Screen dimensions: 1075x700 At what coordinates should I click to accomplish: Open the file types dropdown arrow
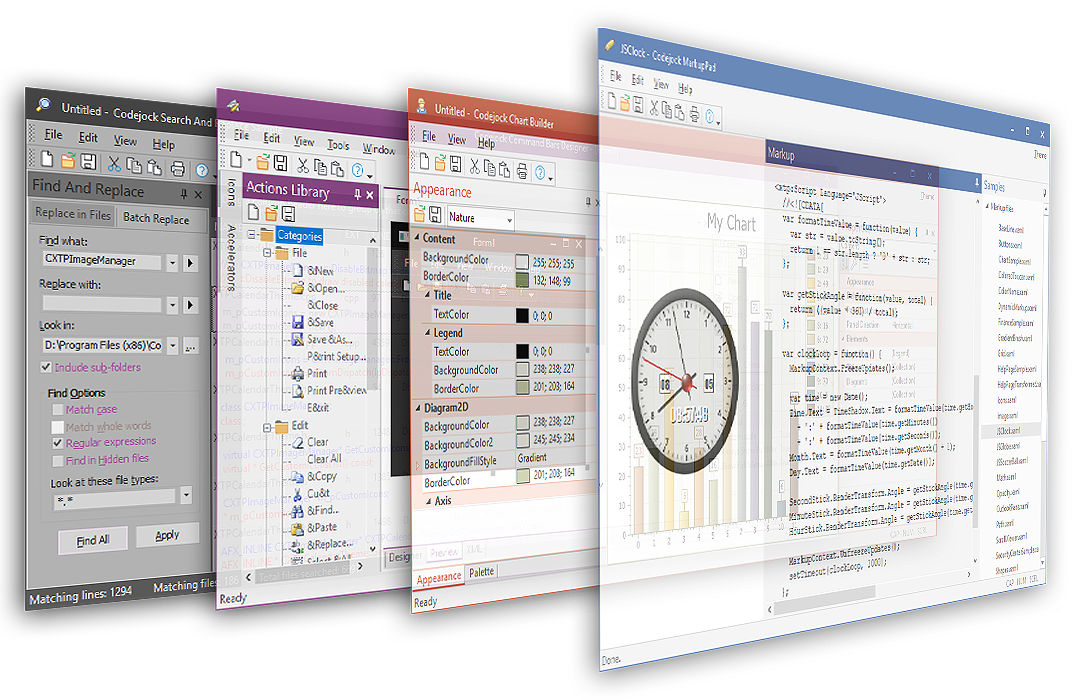[186, 495]
